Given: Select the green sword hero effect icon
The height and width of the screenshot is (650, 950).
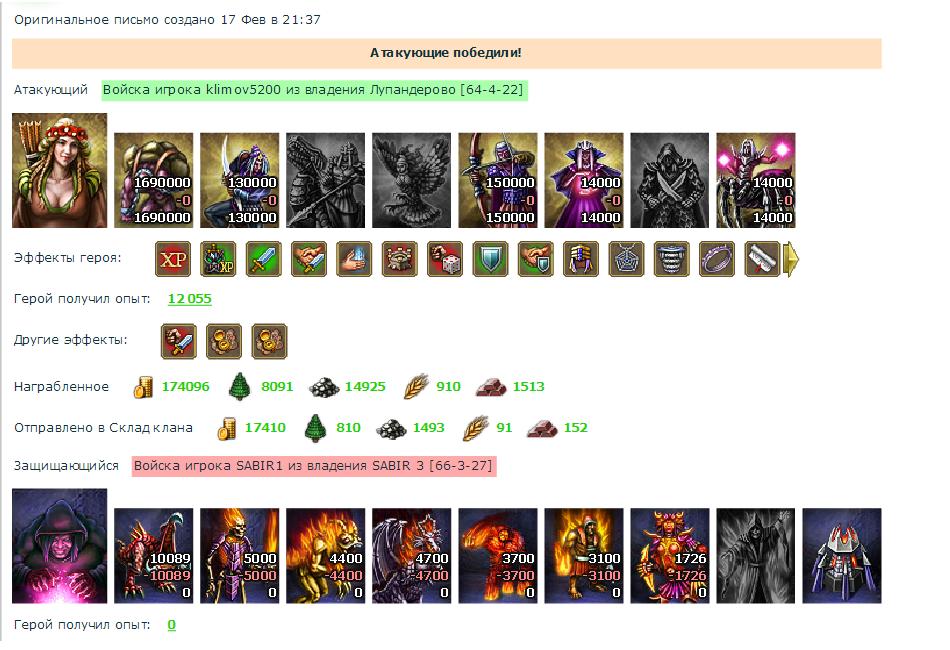Looking at the screenshot, I should coord(264,259).
